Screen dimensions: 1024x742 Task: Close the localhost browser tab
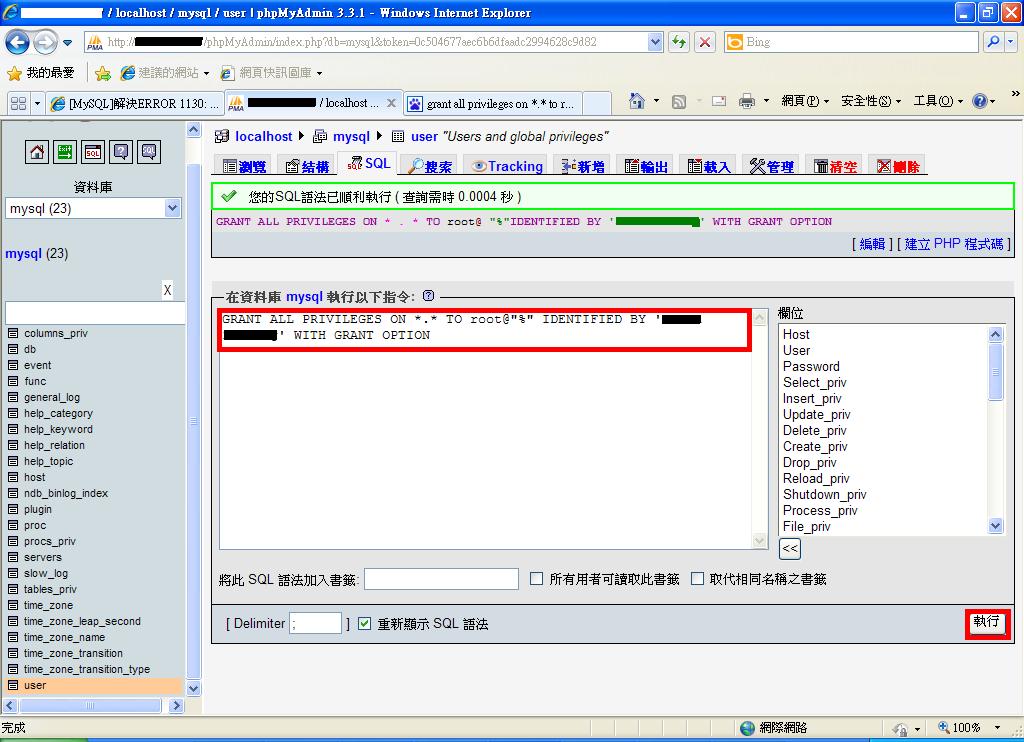[x=391, y=103]
